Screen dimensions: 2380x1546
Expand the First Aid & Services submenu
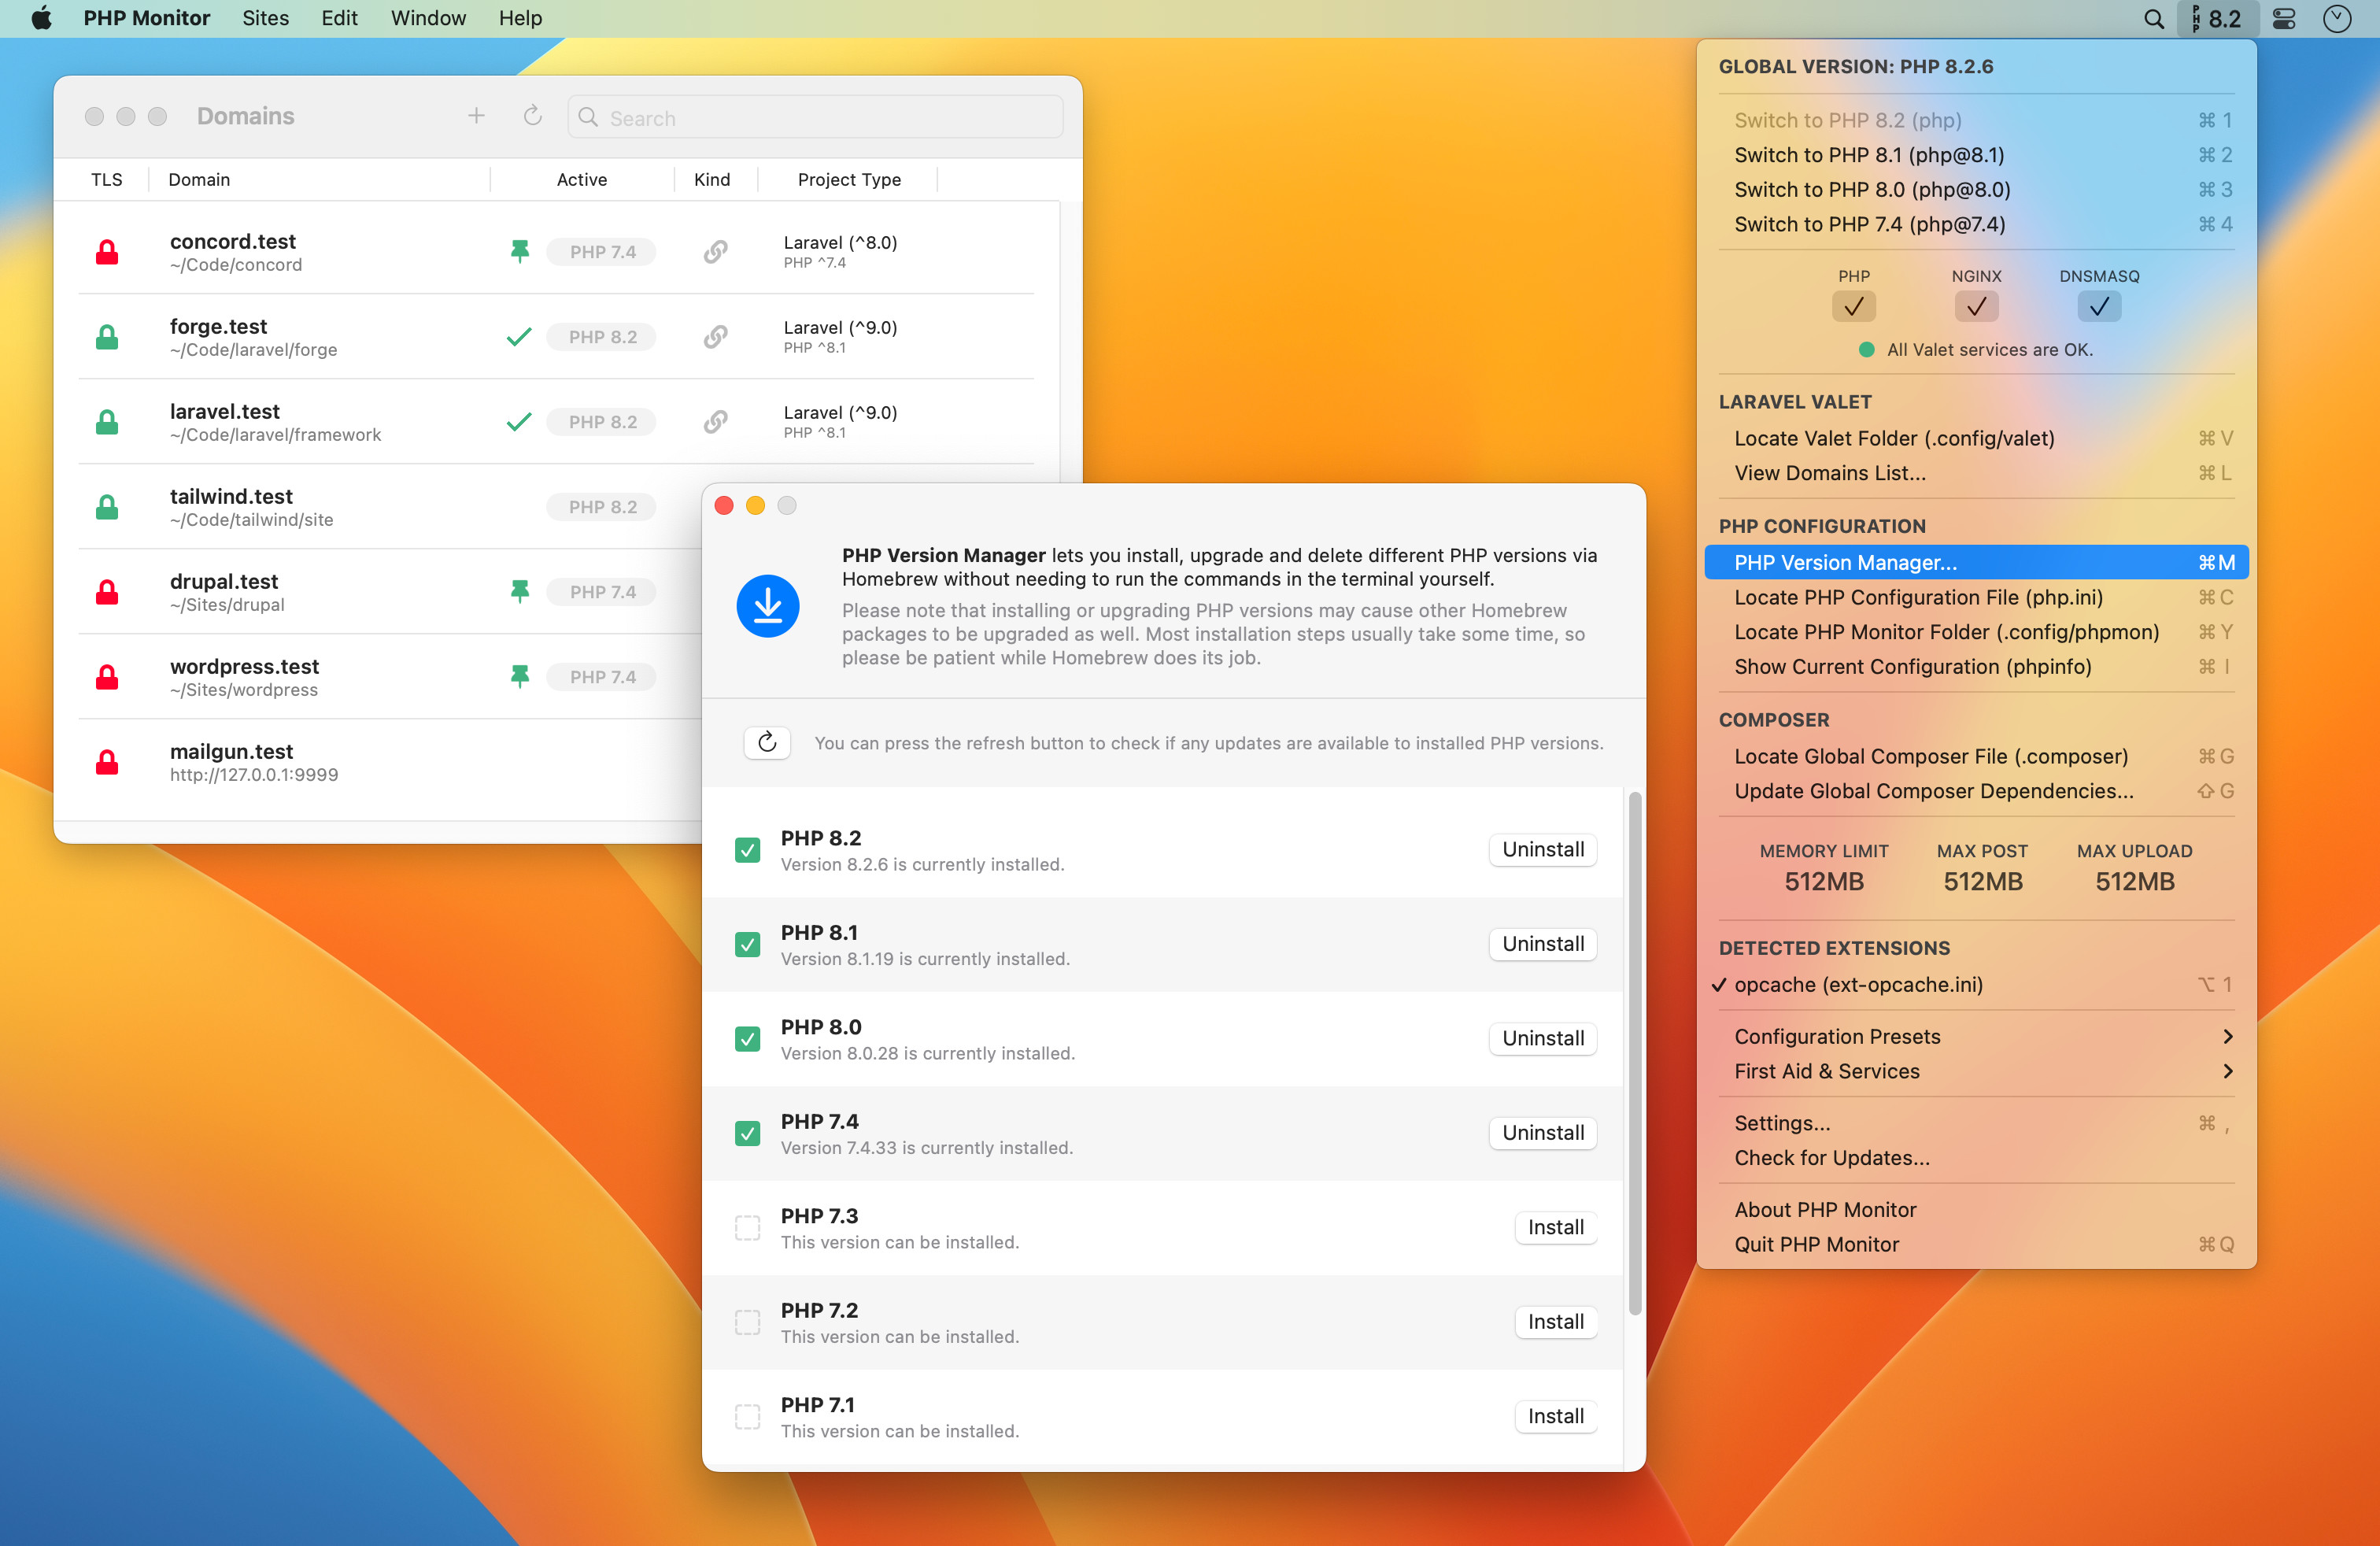(1976, 1071)
